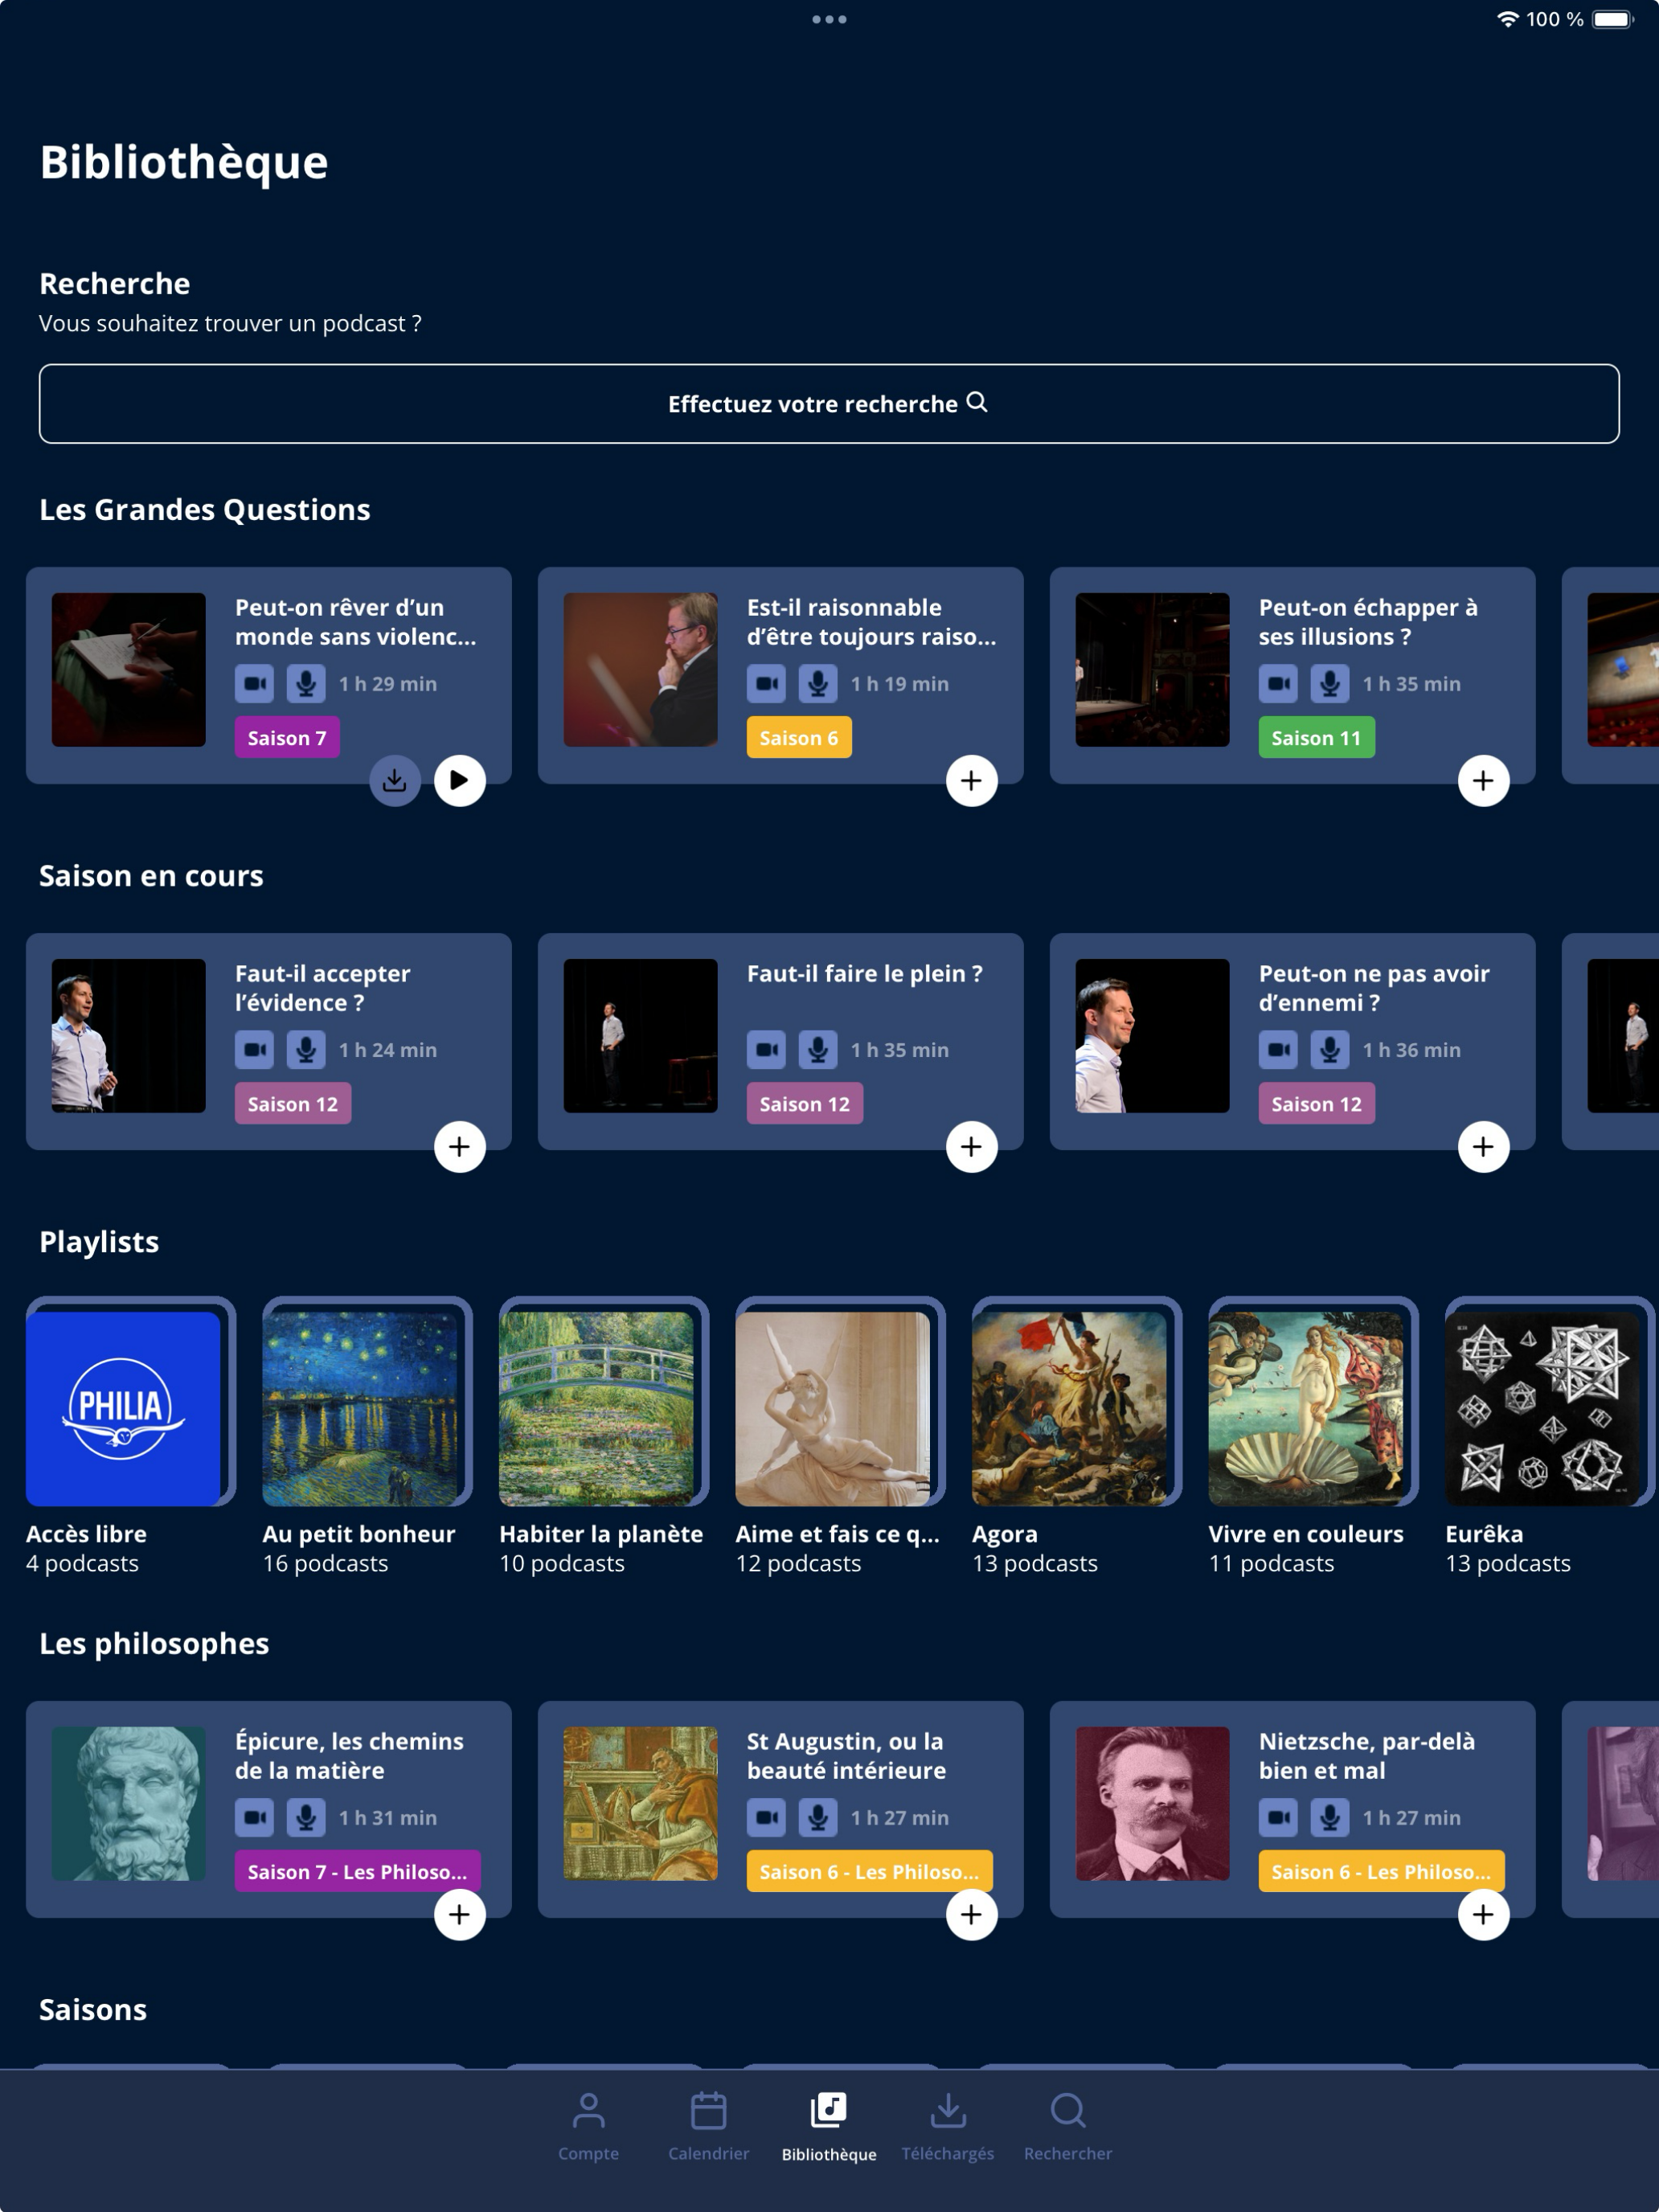The image size is (1659, 2212).
Task: Switch to the Calendrier tab
Action: coord(708,2126)
